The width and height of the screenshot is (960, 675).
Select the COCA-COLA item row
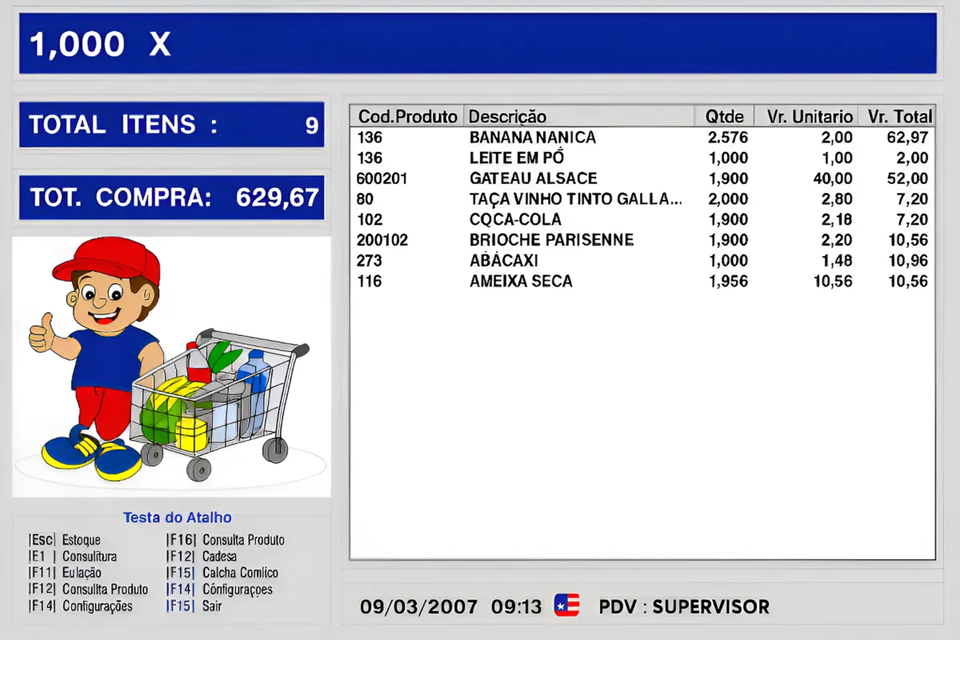(x=642, y=219)
